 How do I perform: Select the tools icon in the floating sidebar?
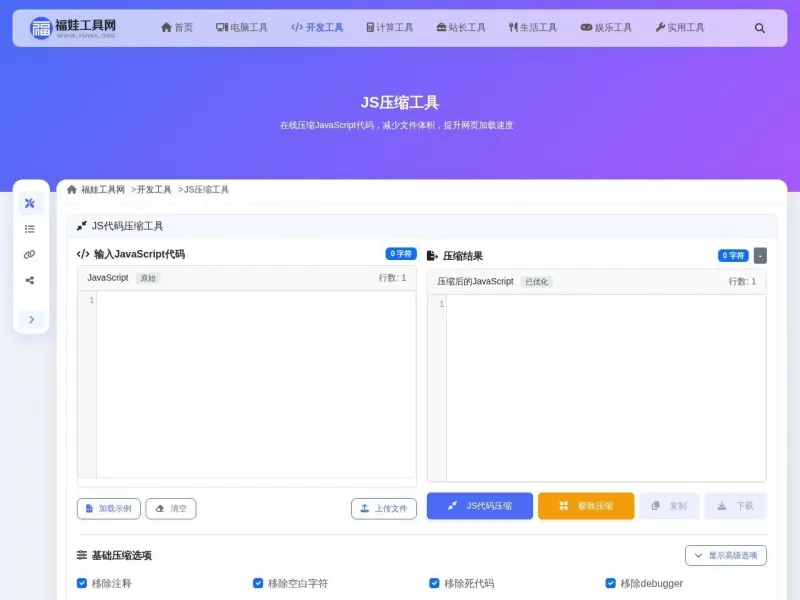[x=30, y=203]
